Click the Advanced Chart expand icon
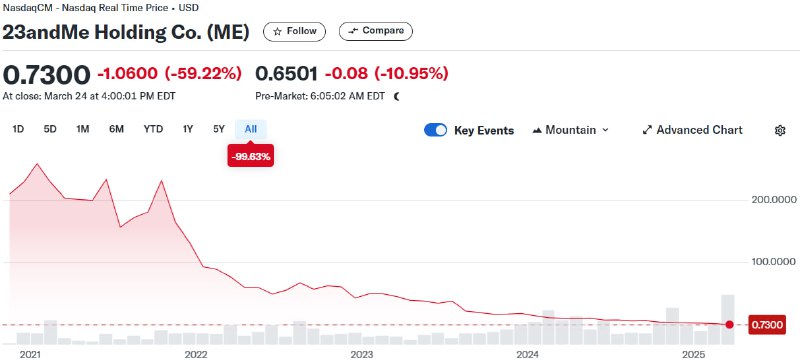 (x=647, y=130)
